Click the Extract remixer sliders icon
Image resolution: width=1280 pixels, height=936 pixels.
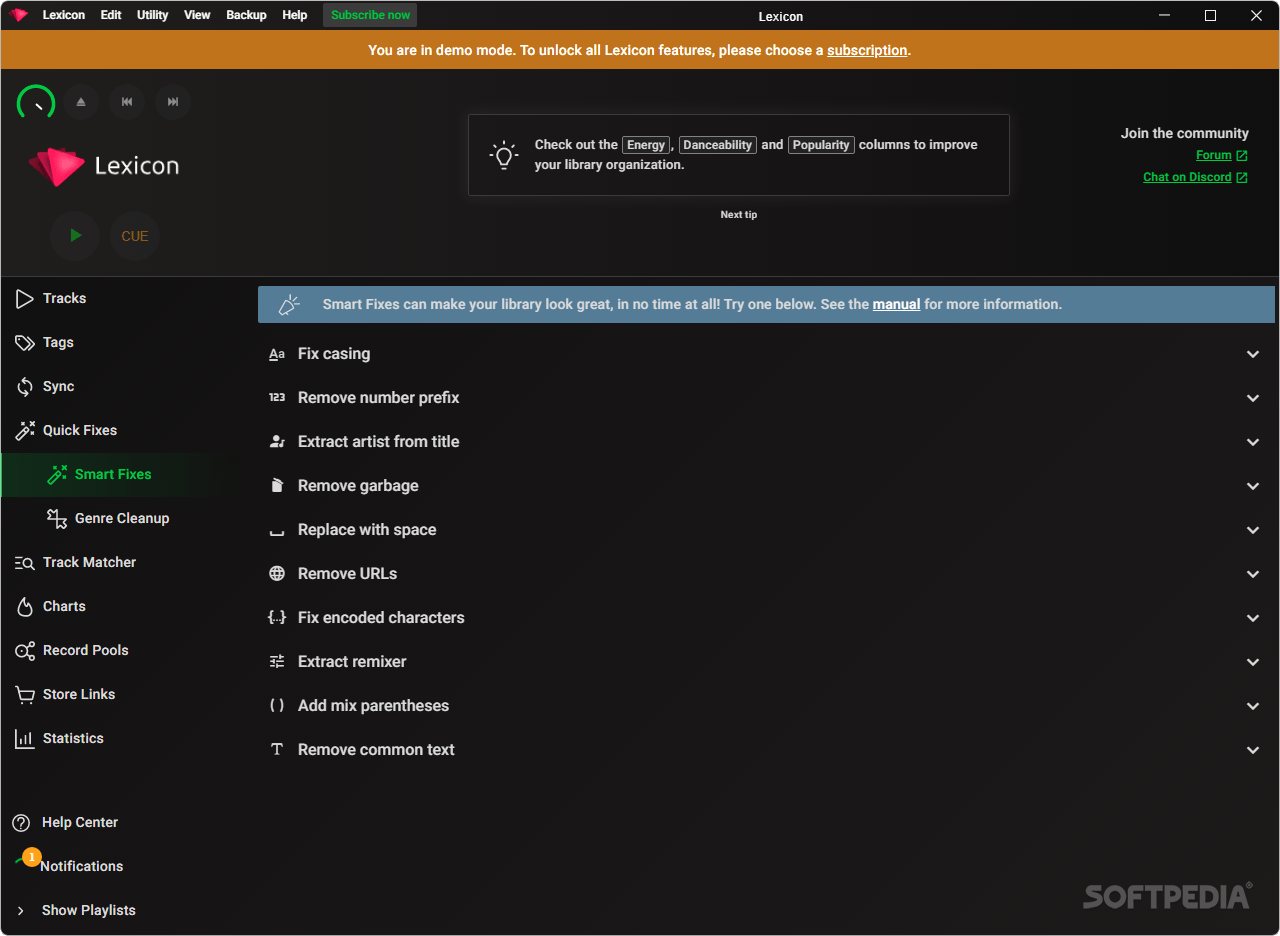277,662
